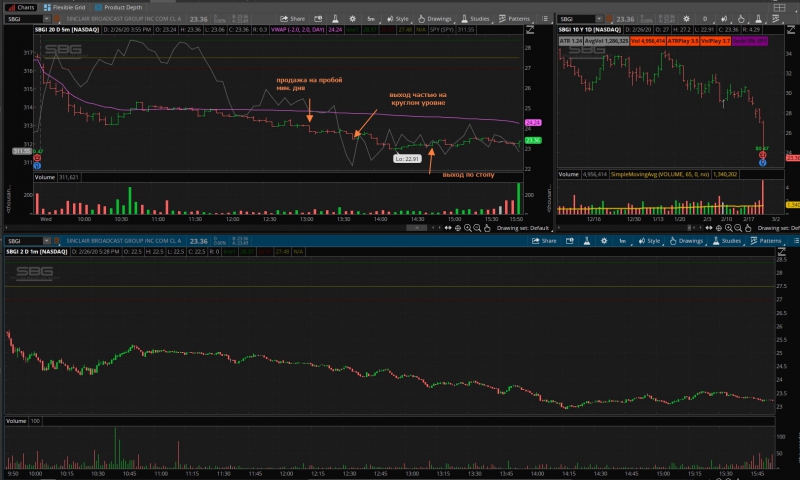Viewport: 800px width, 480px height.
Task: Open the list menu icon in 5m chart toolbar
Action: pyautogui.click(x=544, y=19)
